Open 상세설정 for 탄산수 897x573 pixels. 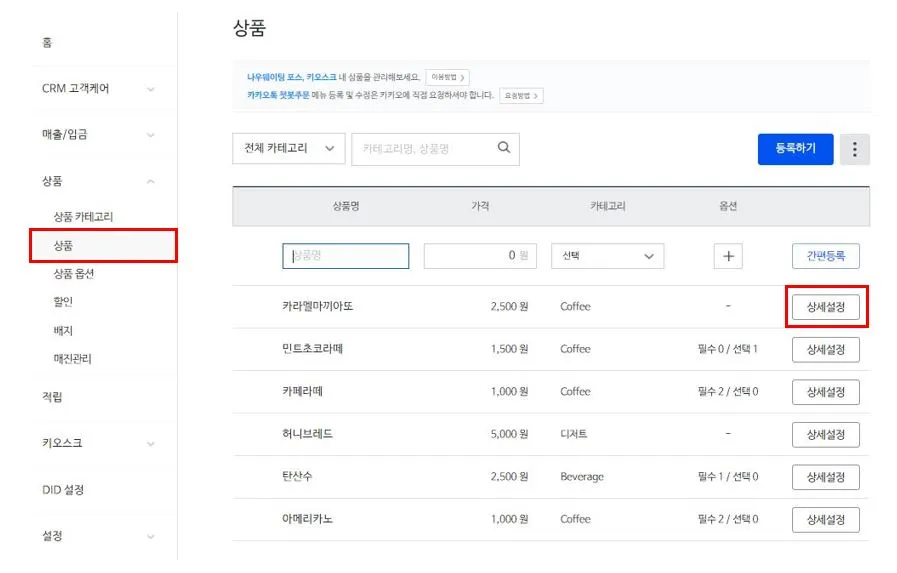[825, 477]
